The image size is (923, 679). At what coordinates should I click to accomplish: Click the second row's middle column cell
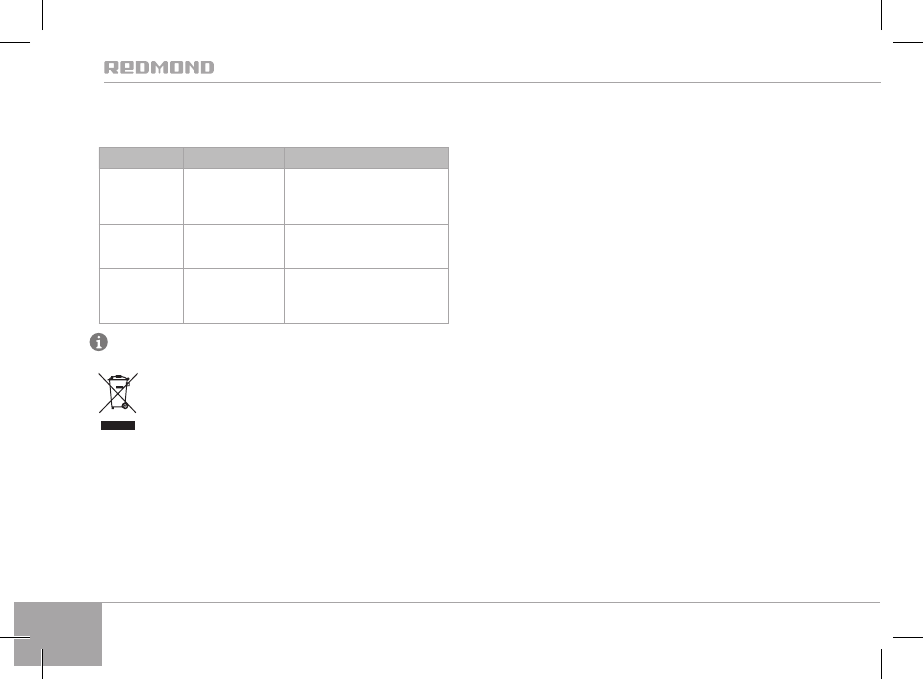[x=234, y=246]
